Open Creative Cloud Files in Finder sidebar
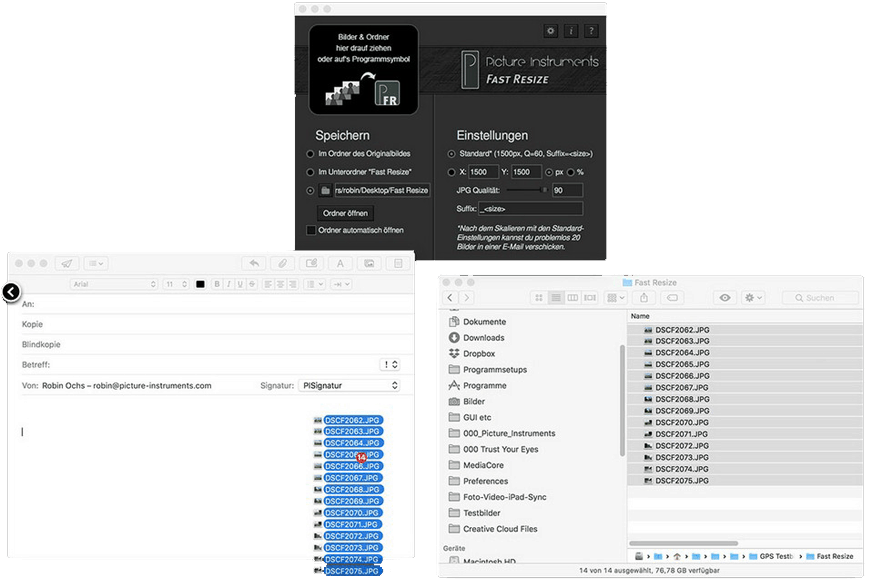The image size is (870, 580). [x=500, y=529]
